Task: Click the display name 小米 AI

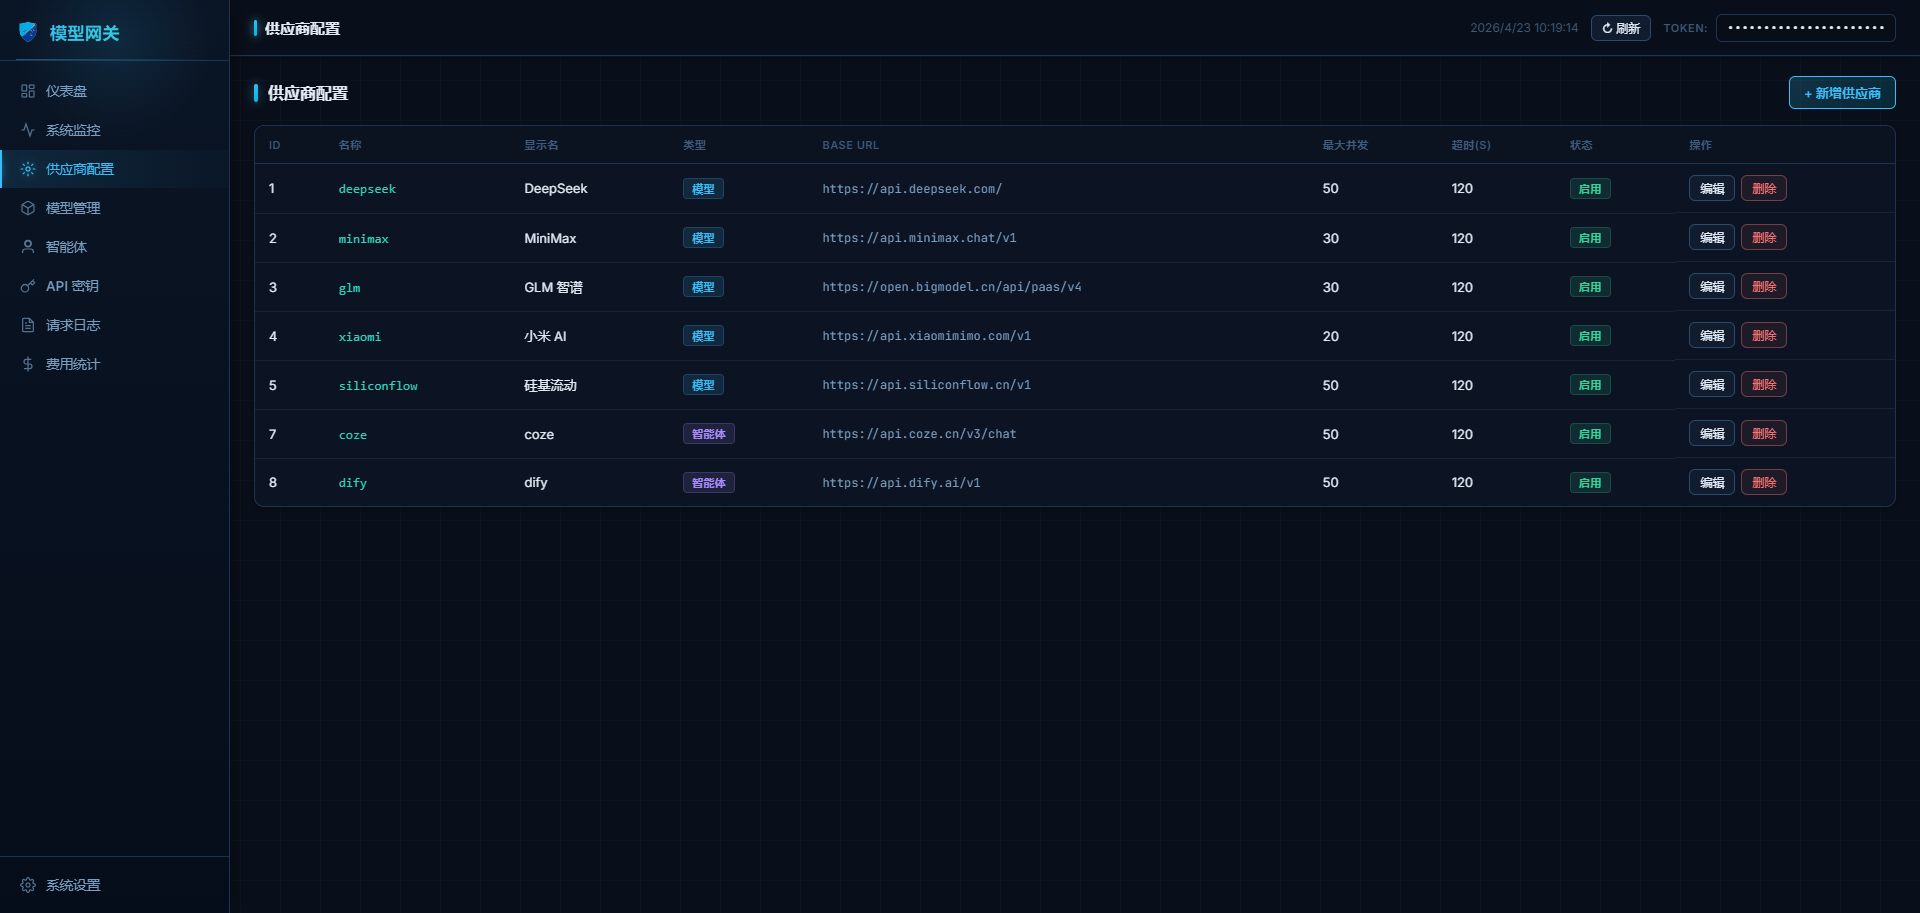Action: 545,336
